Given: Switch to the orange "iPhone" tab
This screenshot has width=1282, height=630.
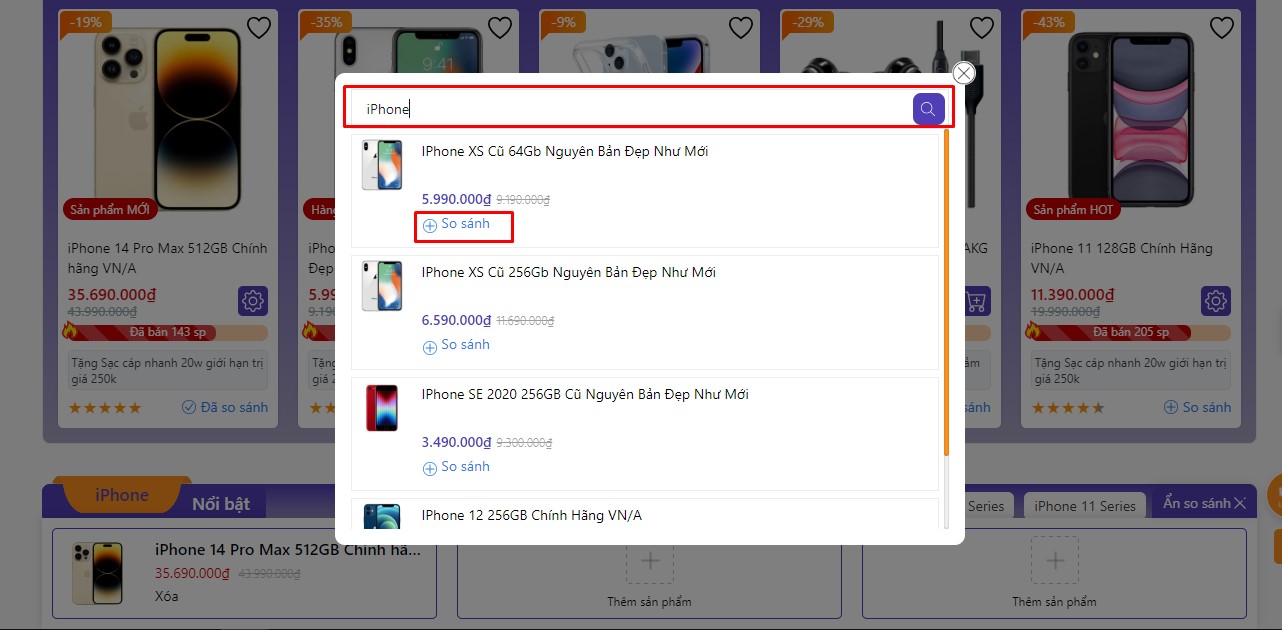Looking at the screenshot, I should click(x=122, y=496).
